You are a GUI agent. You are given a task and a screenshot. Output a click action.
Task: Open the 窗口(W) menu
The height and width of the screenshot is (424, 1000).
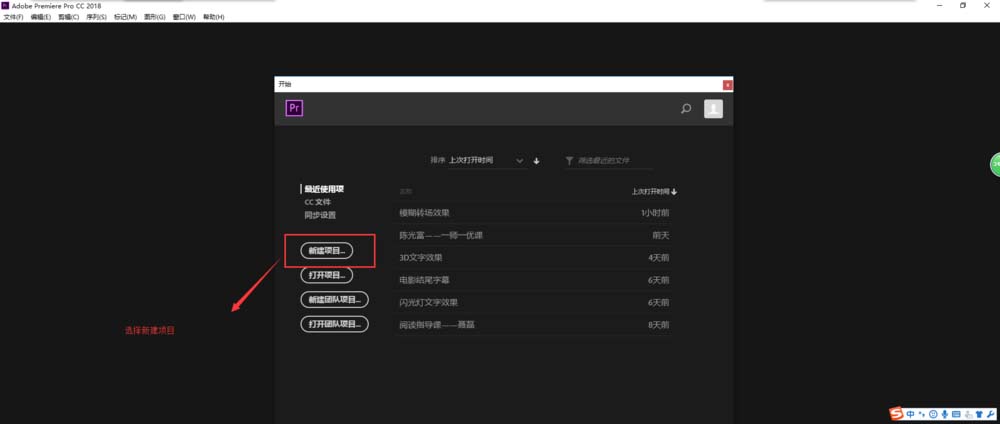click(184, 17)
